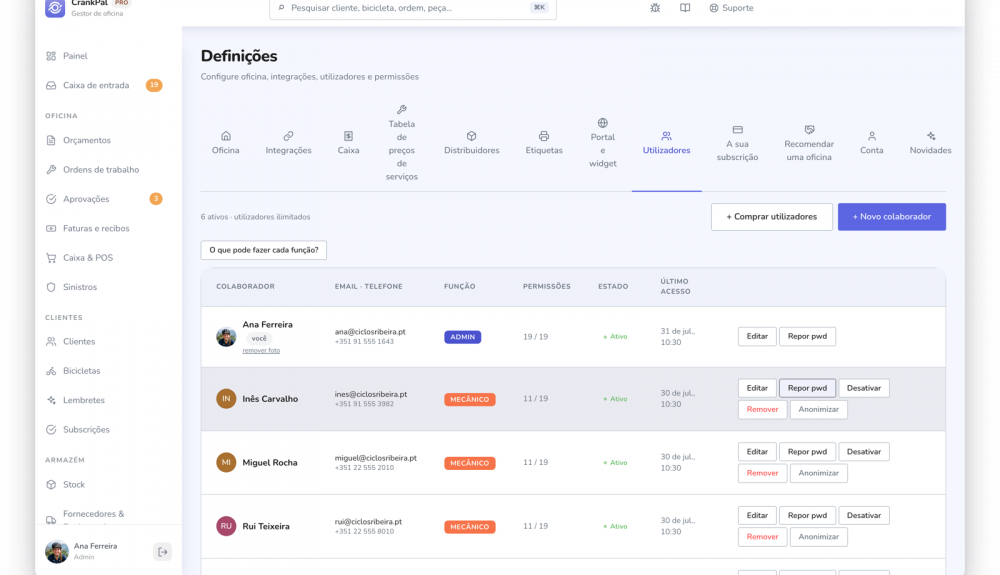Click the logout icon next to Ana Ferreira
The height and width of the screenshot is (575, 1000).
click(x=163, y=552)
